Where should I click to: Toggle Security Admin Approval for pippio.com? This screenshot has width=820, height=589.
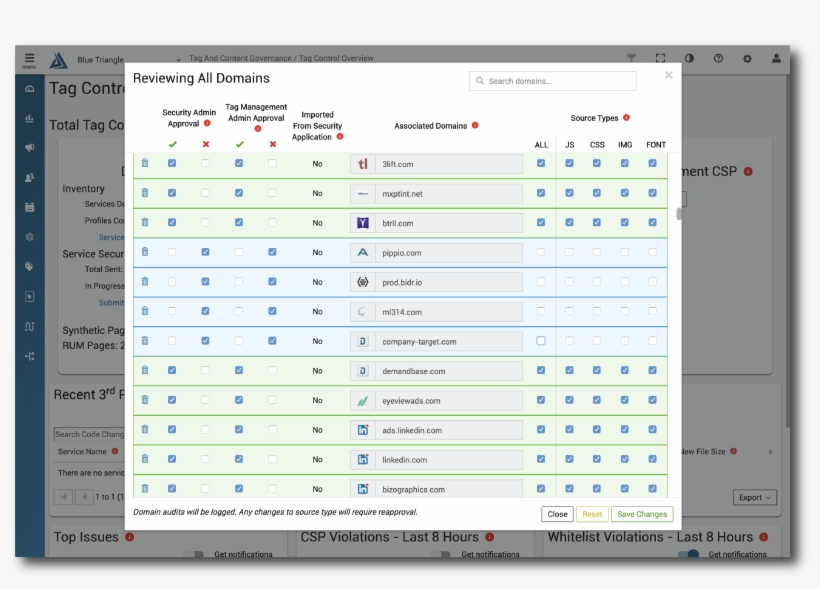[x=173, y=252]
